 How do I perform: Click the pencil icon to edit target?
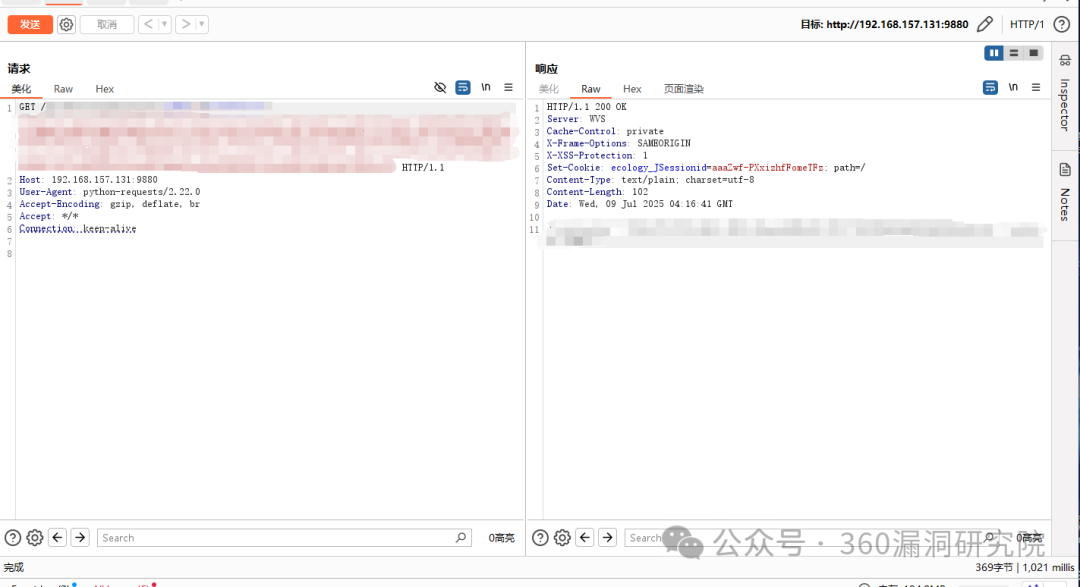985,24
